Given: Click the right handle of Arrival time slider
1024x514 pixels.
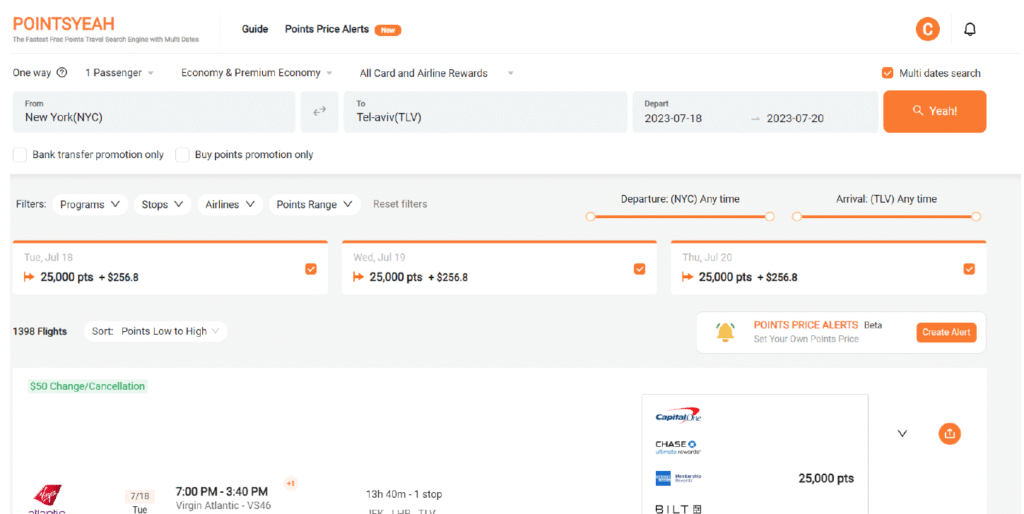Looking at the screenshot, I should tap(976, 216).
